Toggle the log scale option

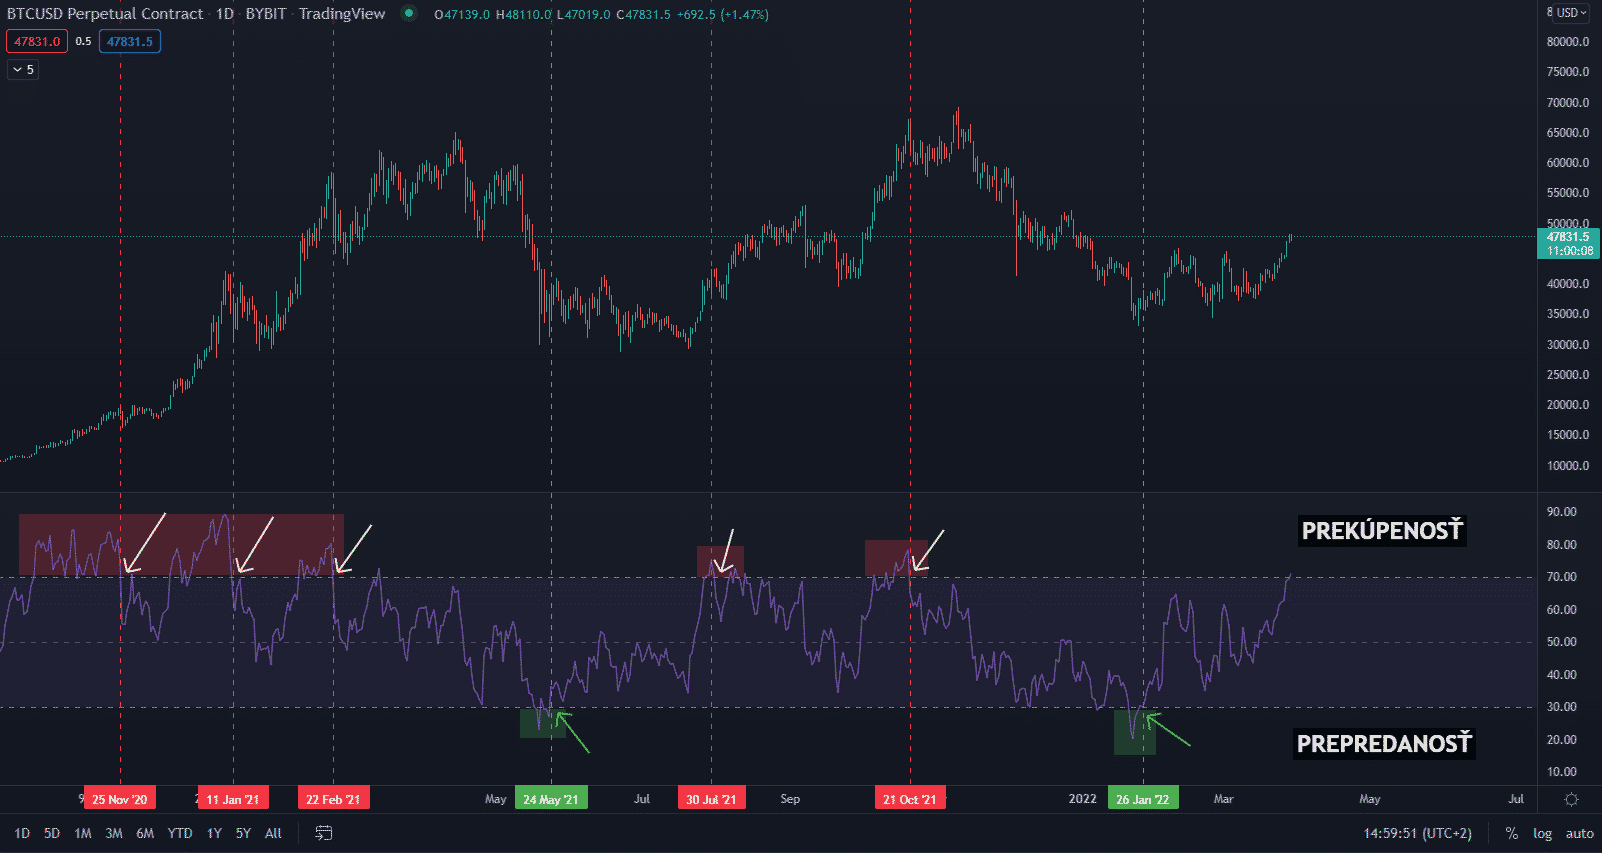pyautogui.click(x=1542, y=833)
